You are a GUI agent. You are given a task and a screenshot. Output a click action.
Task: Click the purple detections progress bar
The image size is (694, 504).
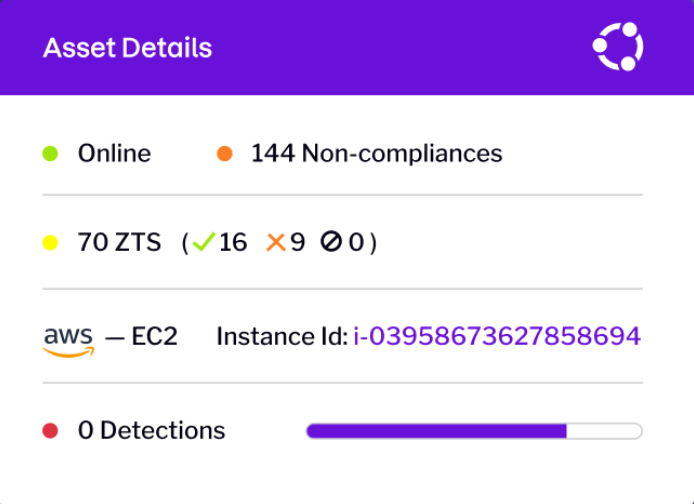(474, 431)
